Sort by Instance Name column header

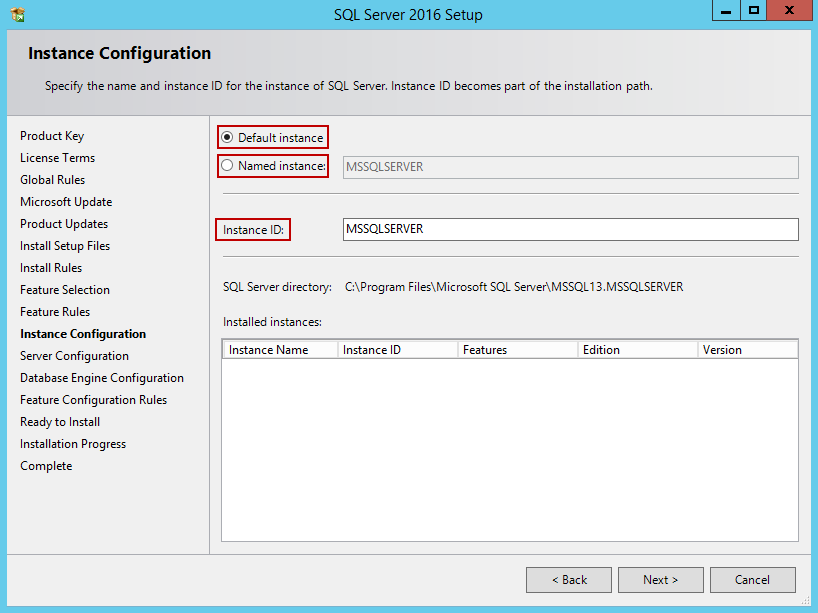[281, 350]
